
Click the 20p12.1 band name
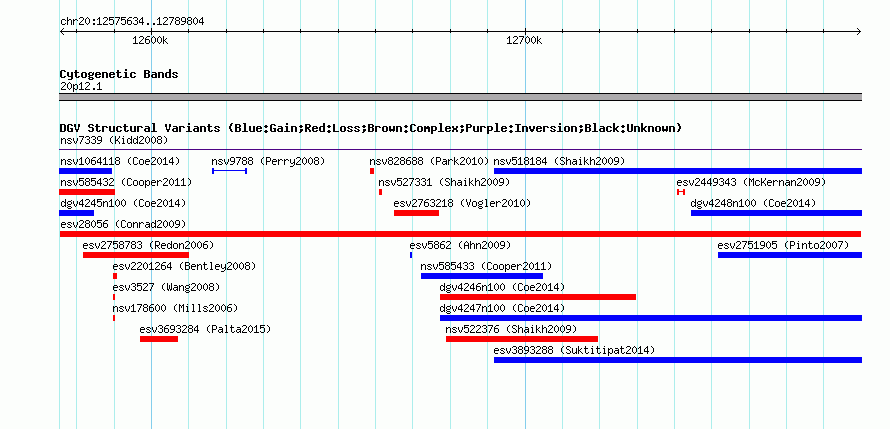coord(81,87)
